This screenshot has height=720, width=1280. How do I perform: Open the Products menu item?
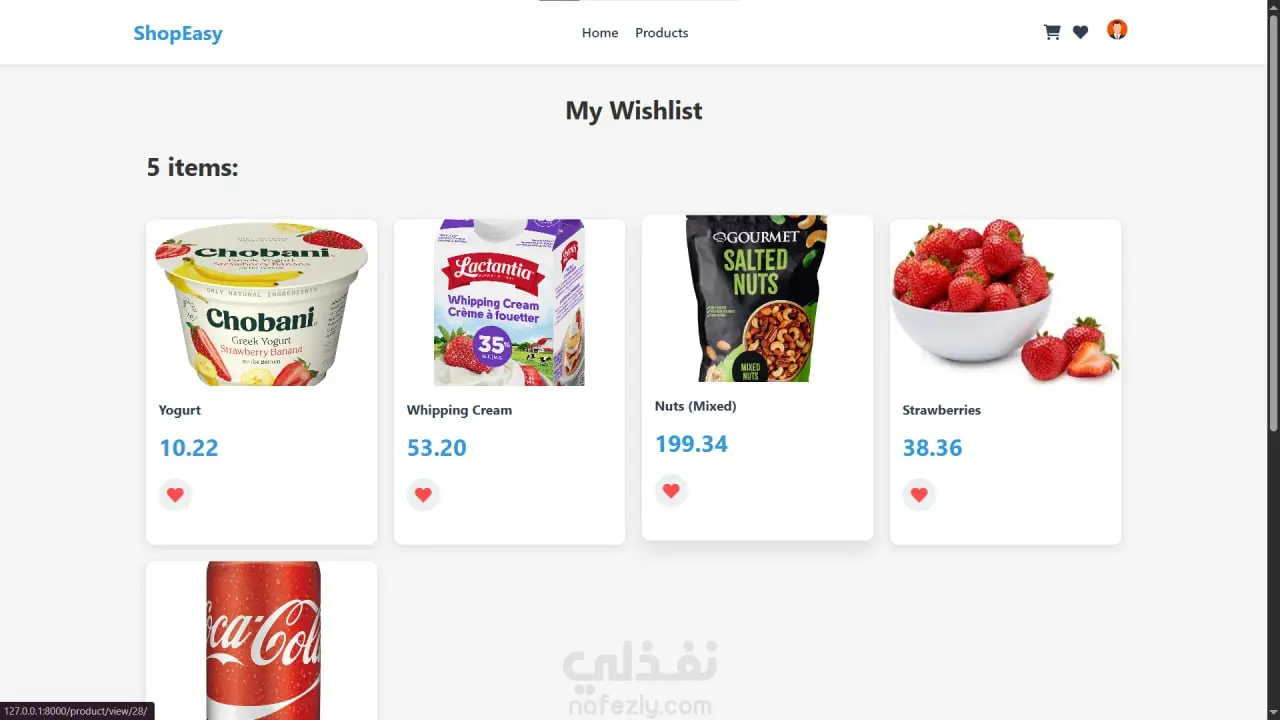point(662,33)
